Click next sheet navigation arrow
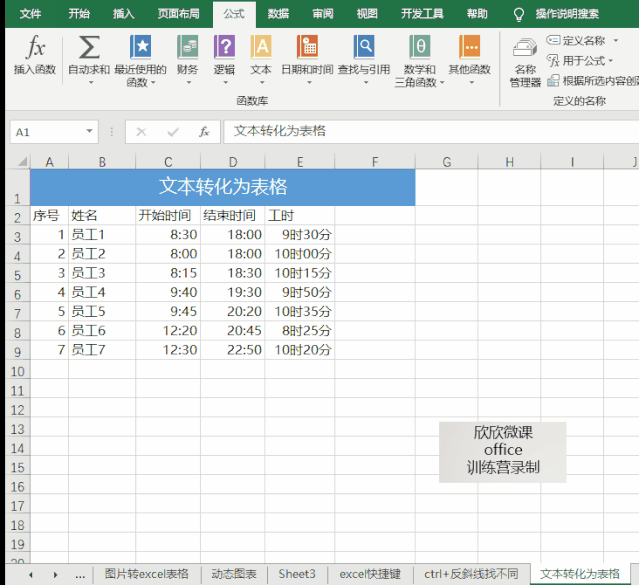 (x=55, y=575)
